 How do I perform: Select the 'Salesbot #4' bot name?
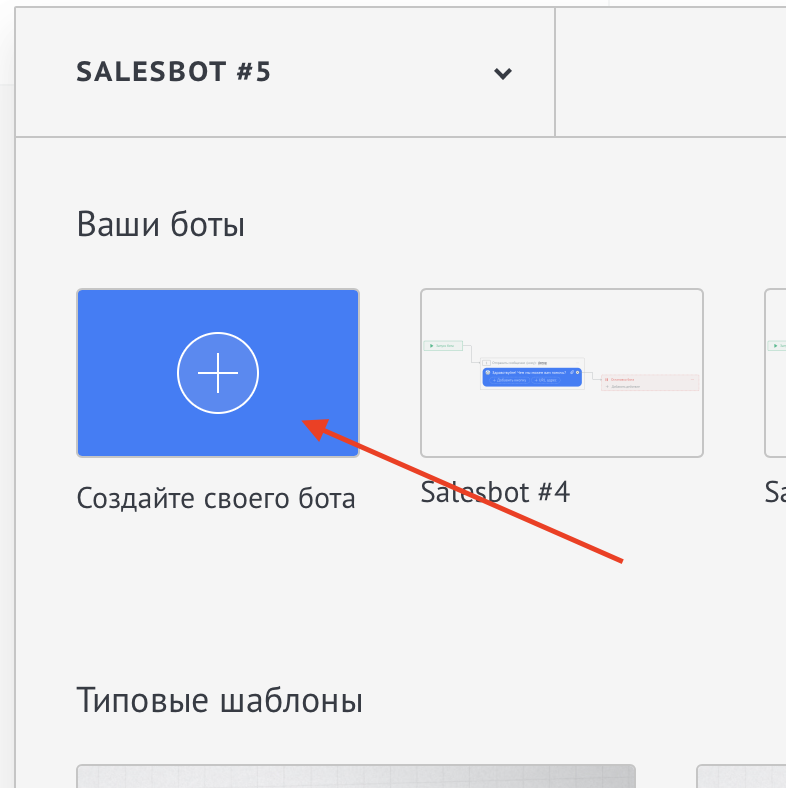[495, 492]
